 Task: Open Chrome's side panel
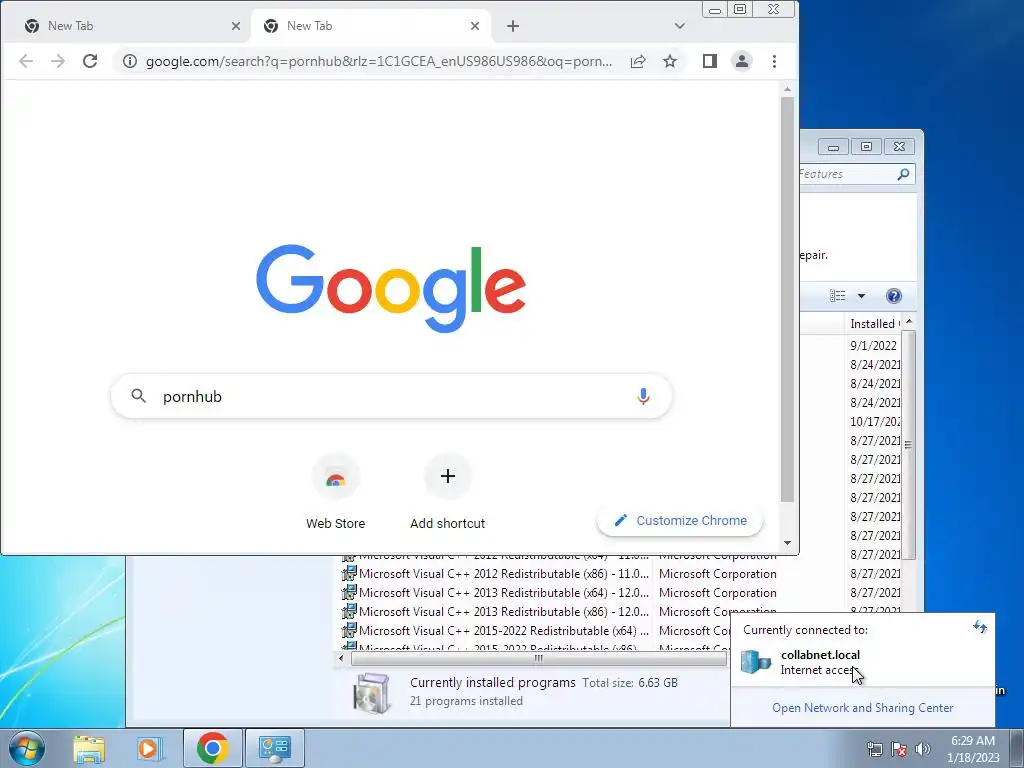pyautogui.click(x=710, y=61)
